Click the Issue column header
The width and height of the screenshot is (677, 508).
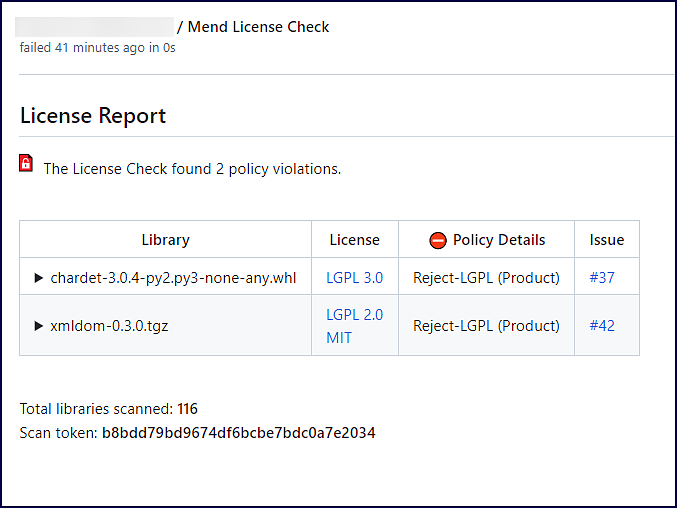[x=606, y=240]
